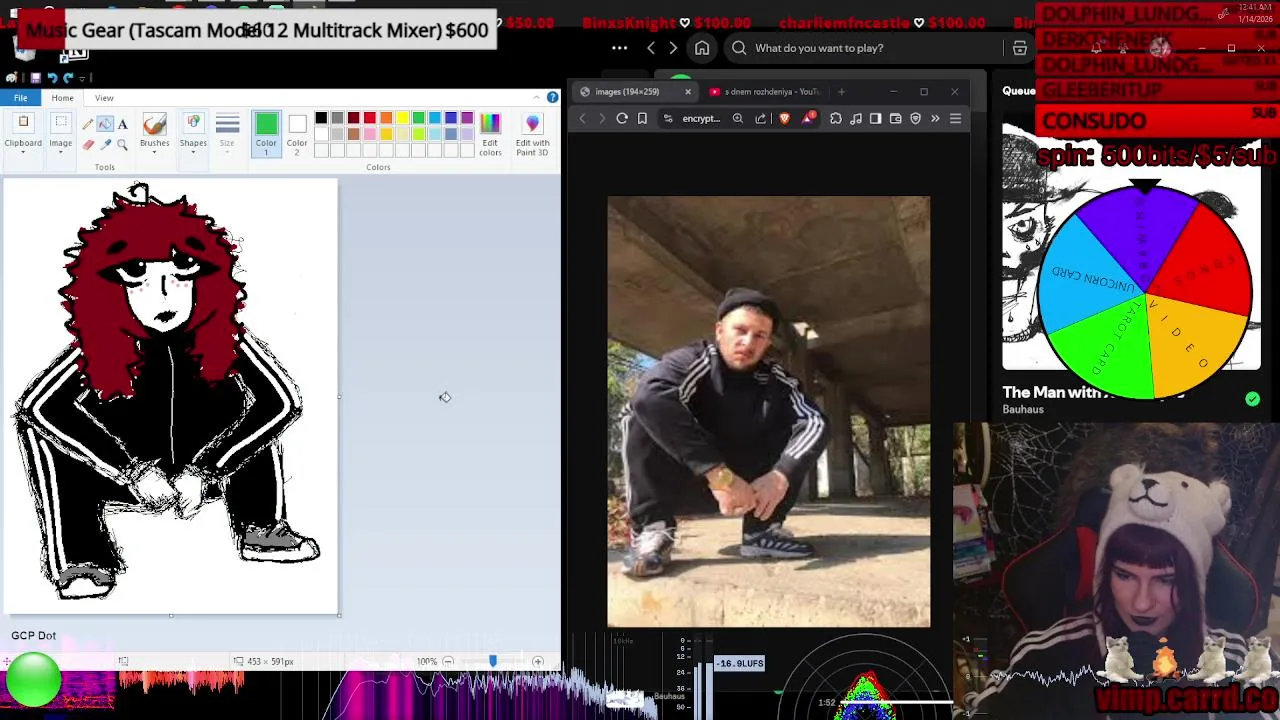This screenshot has width=1280, height=720.
Task: Open Brave Rewards triangle icon
Action: (808, 118)
